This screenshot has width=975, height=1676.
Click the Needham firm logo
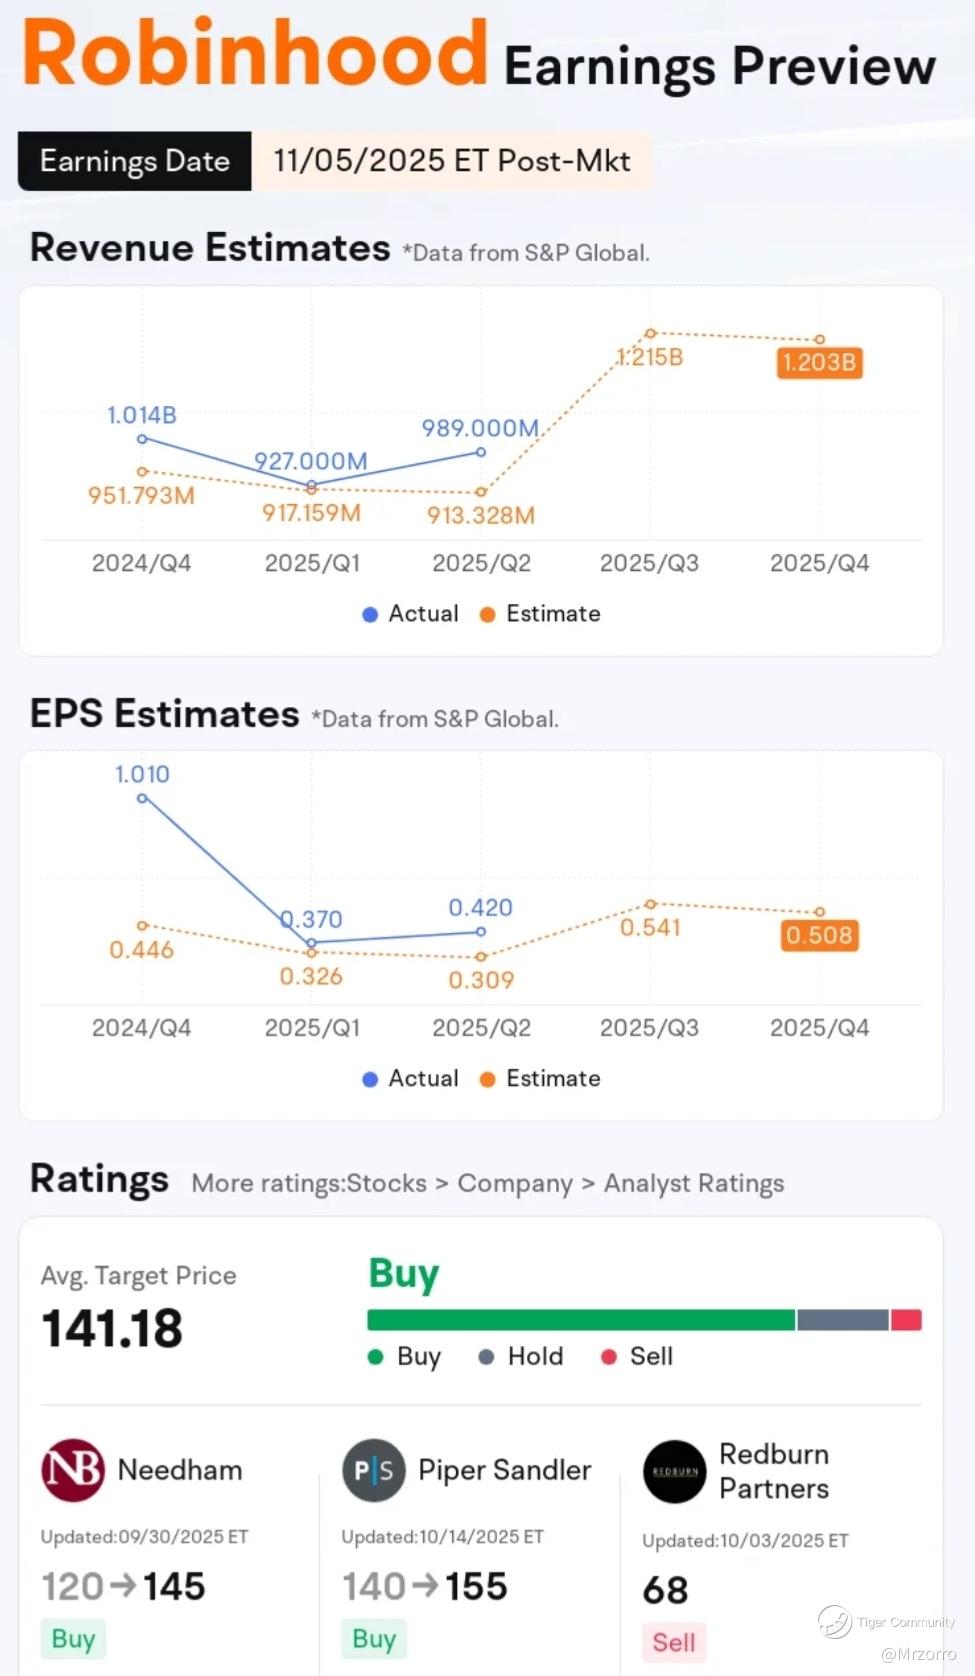[x=73, y=1469]
